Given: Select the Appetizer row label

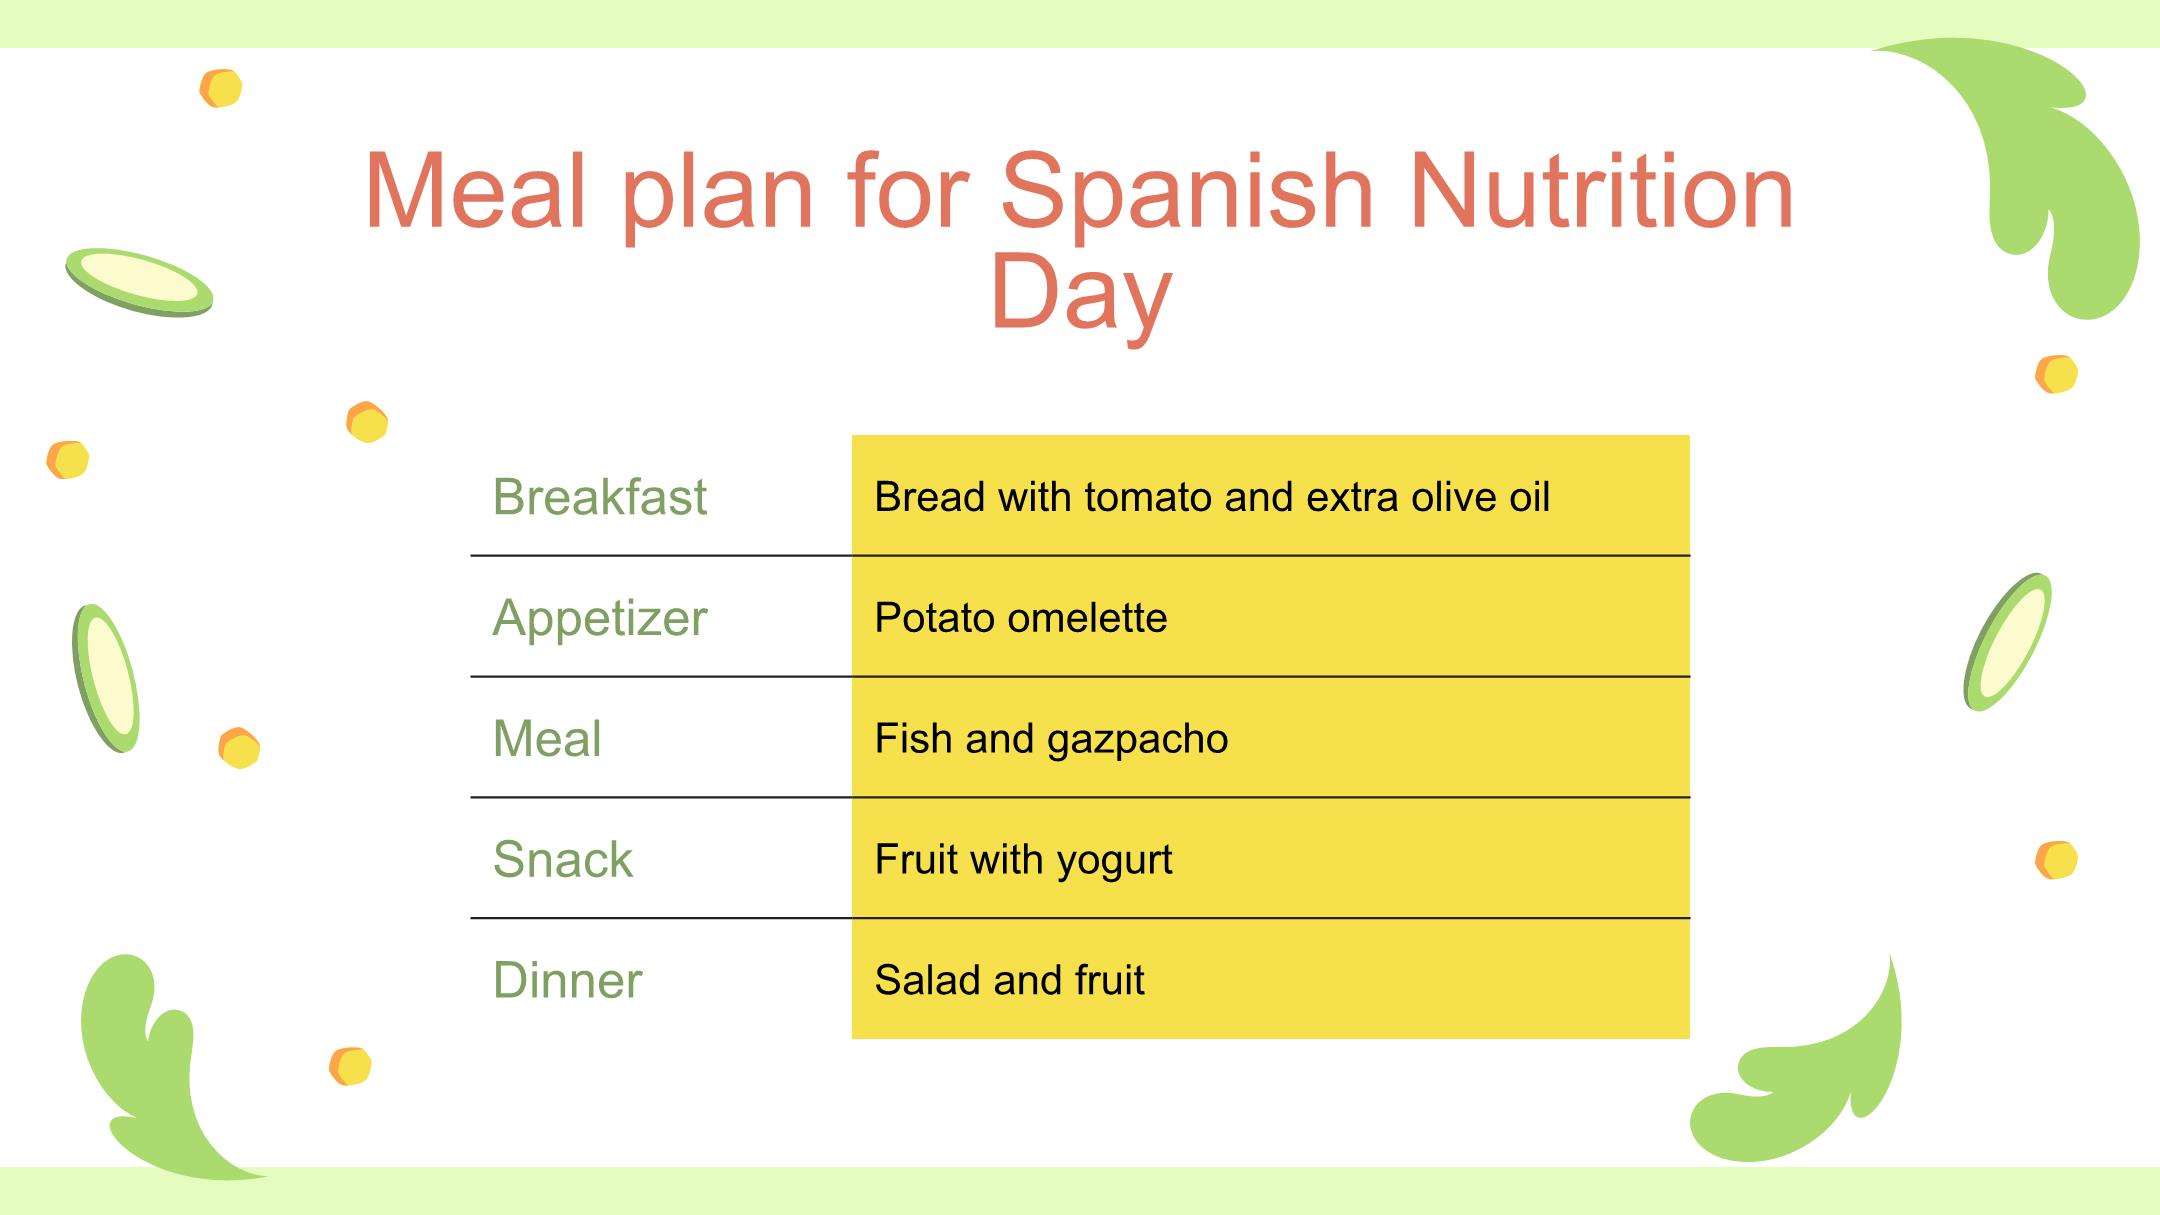Looking at the screenshot, I should click(600, 618).
